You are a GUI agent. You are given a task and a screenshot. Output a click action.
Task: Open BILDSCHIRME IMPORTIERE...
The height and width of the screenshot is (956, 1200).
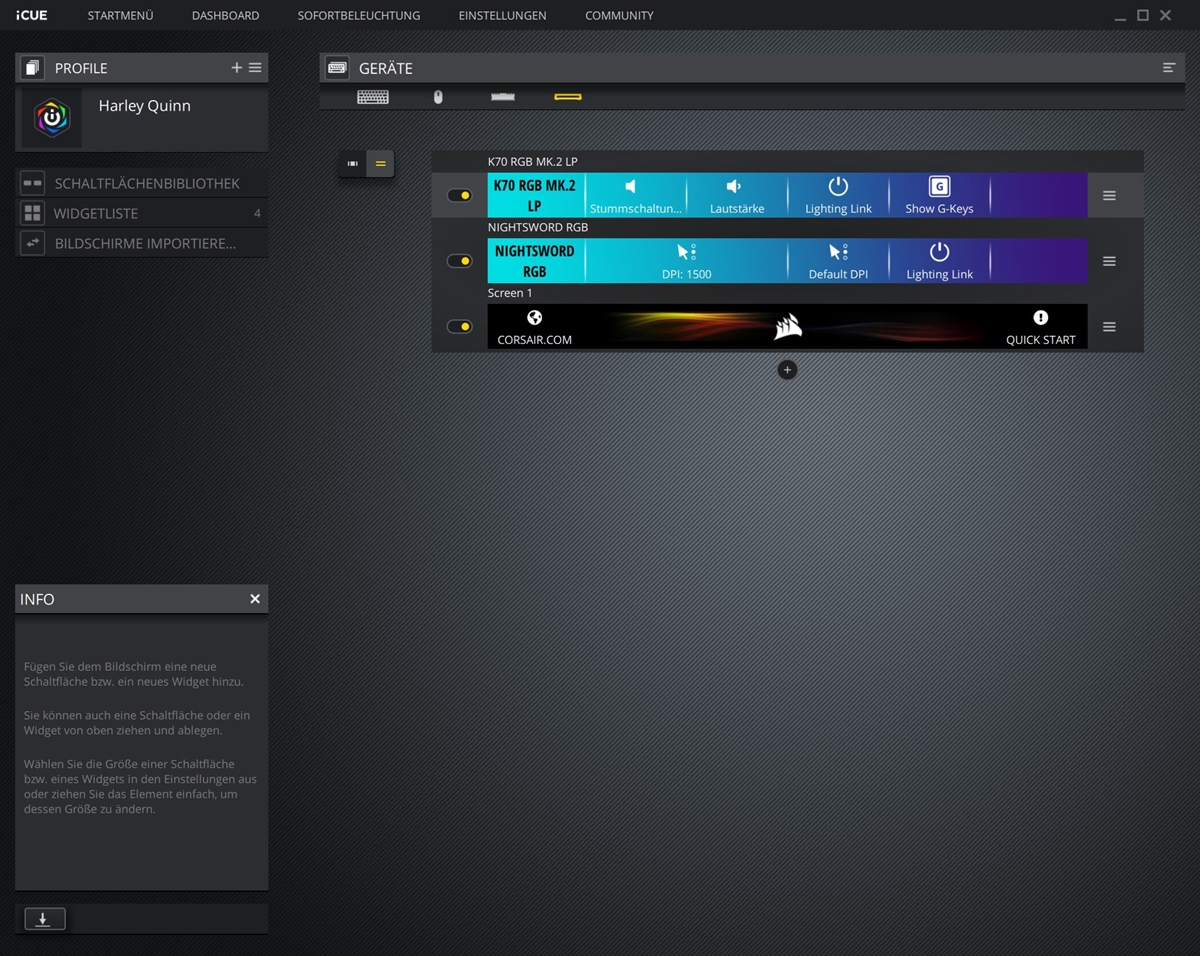tap(142, 243)
